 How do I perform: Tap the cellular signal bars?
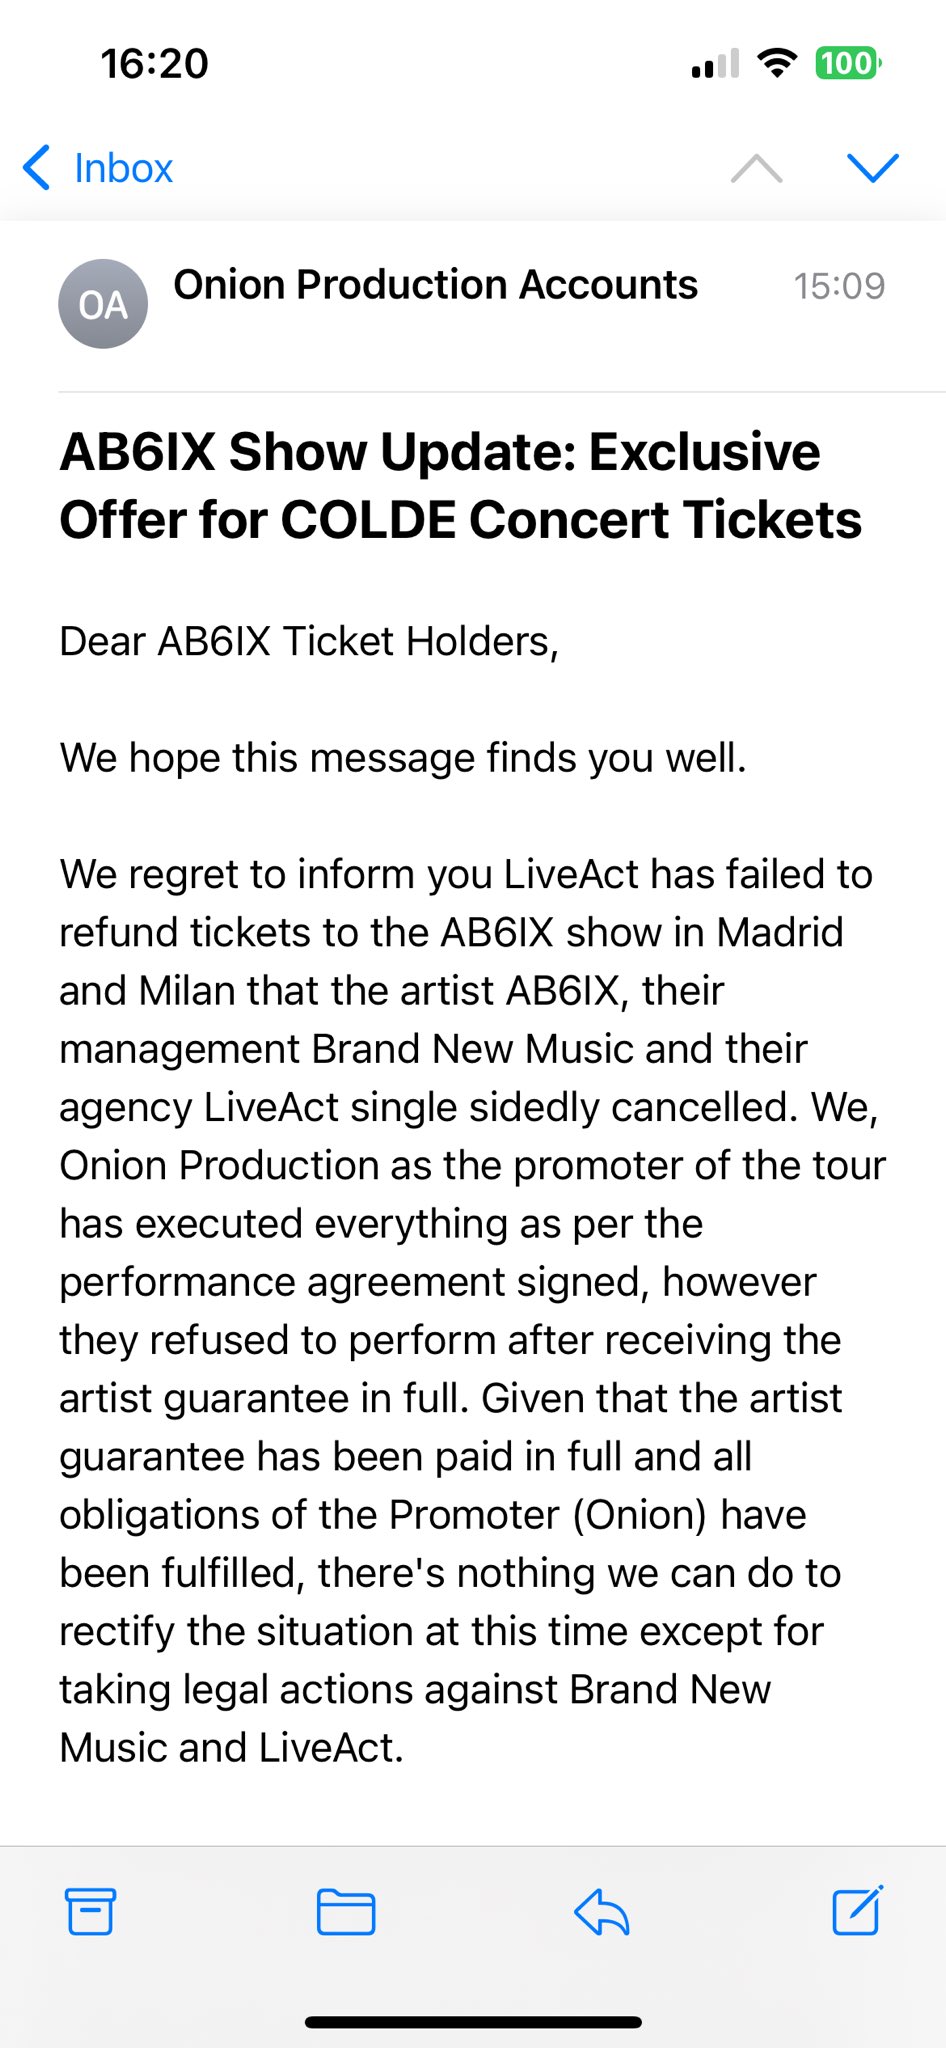[715, 64]
